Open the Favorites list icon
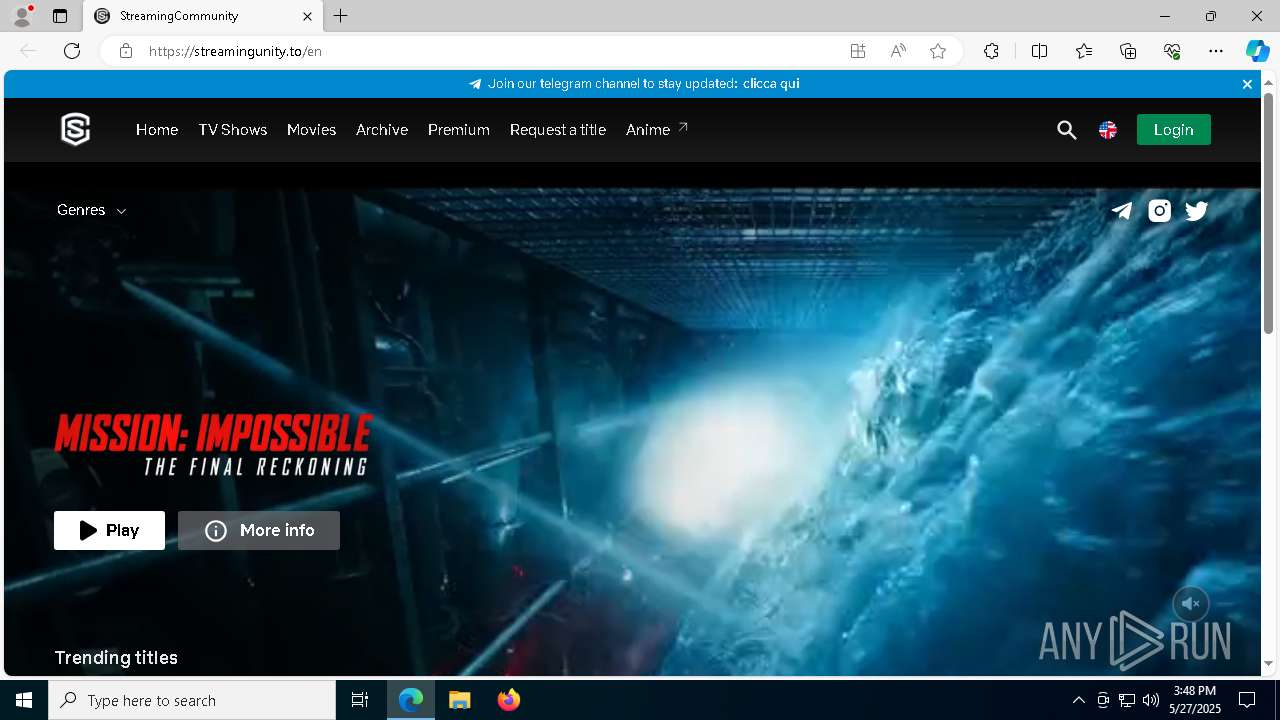The image size is (1280, 720). (1084, 51)
